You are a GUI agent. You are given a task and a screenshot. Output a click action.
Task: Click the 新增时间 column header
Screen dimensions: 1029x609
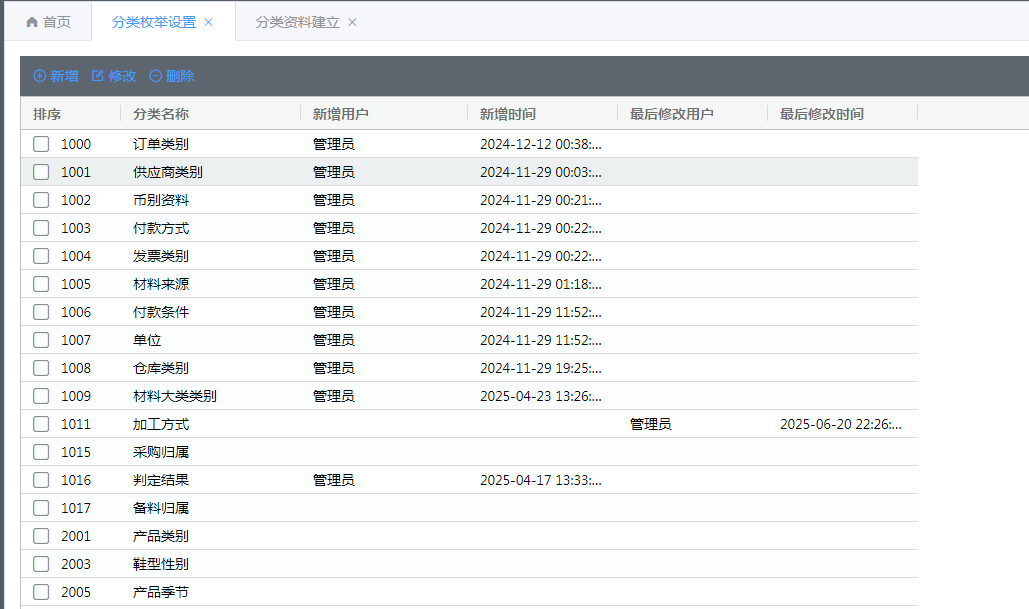point(508,114)
